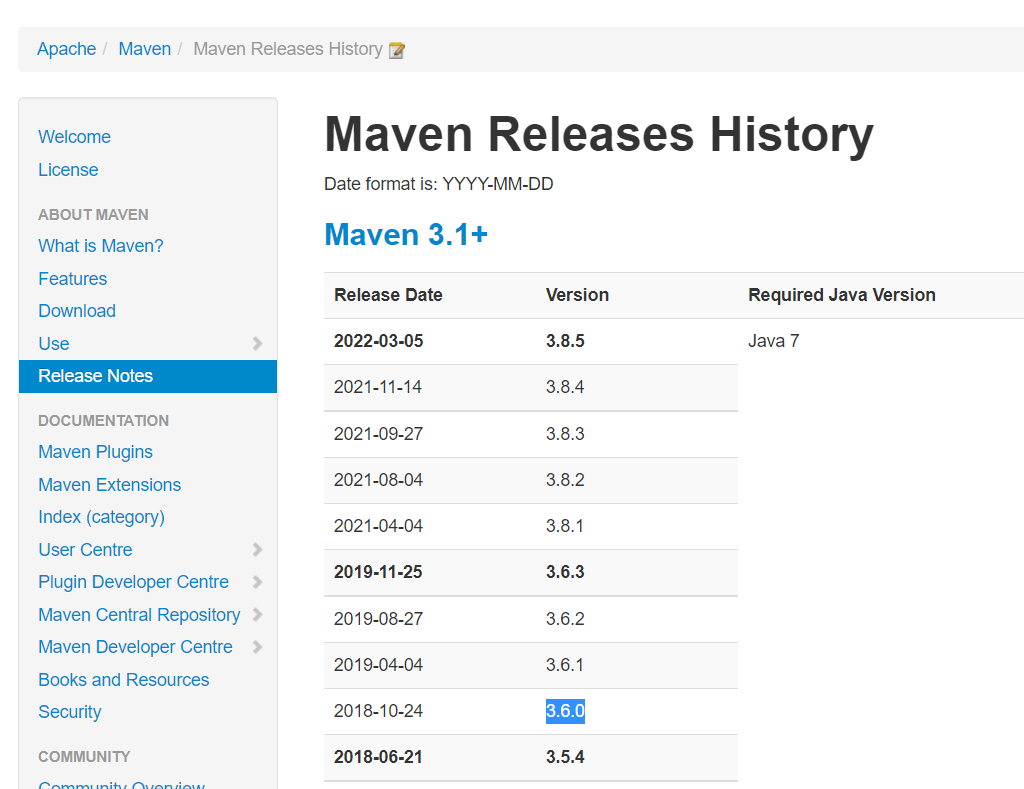Click the Java 7 cell
This screenshot has width=1024, height=789.
[x=773, y=341]
